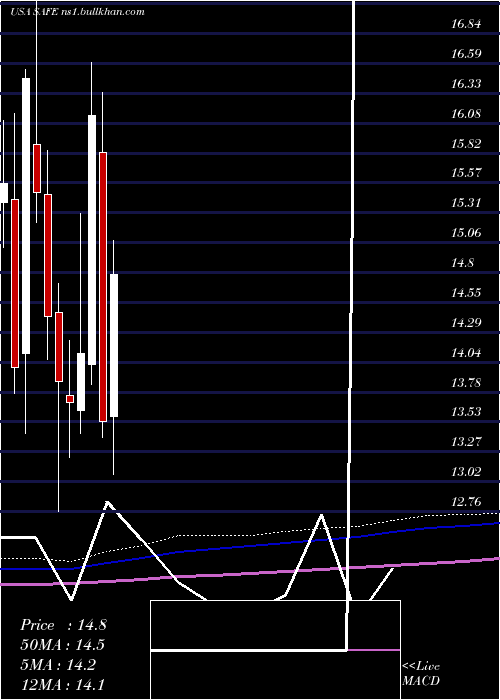This screenshot has height=700, width=500.
Task: Click the Price : 14.8 readout
Action: [x=63, y=625]
